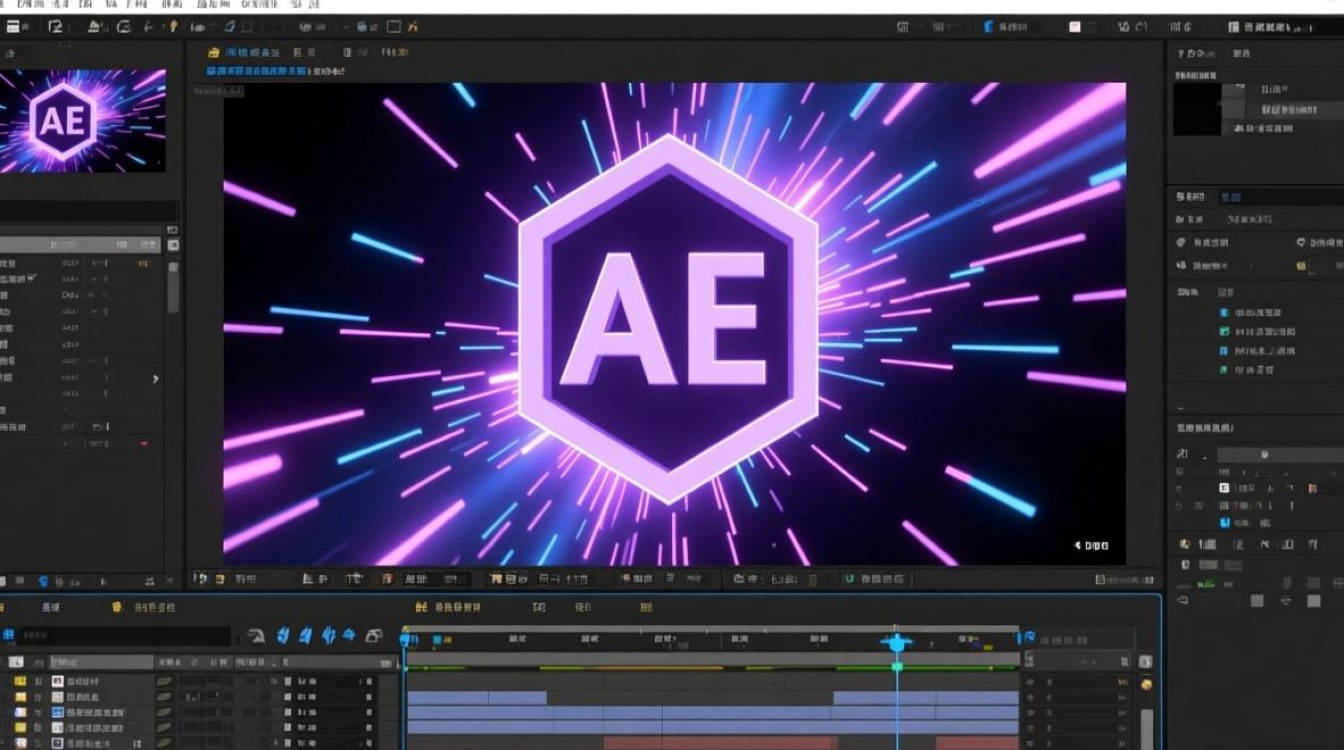The width and height of the screenshot is (1344, 750).
Task: Click the first blue icon right of timeline search
Action: 282,635
